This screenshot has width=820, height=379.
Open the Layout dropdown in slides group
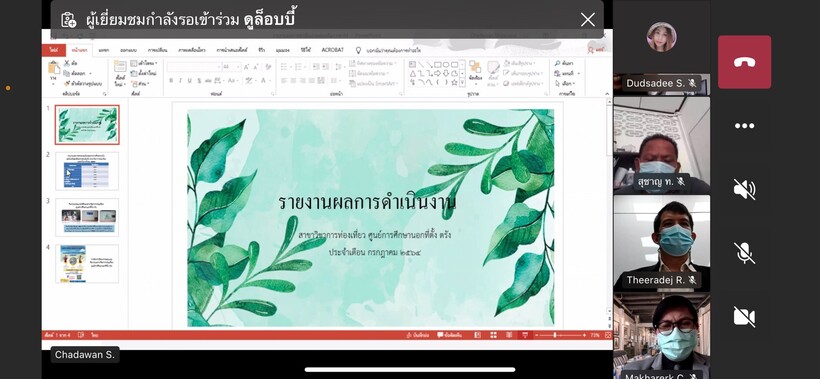coord(144,63)
